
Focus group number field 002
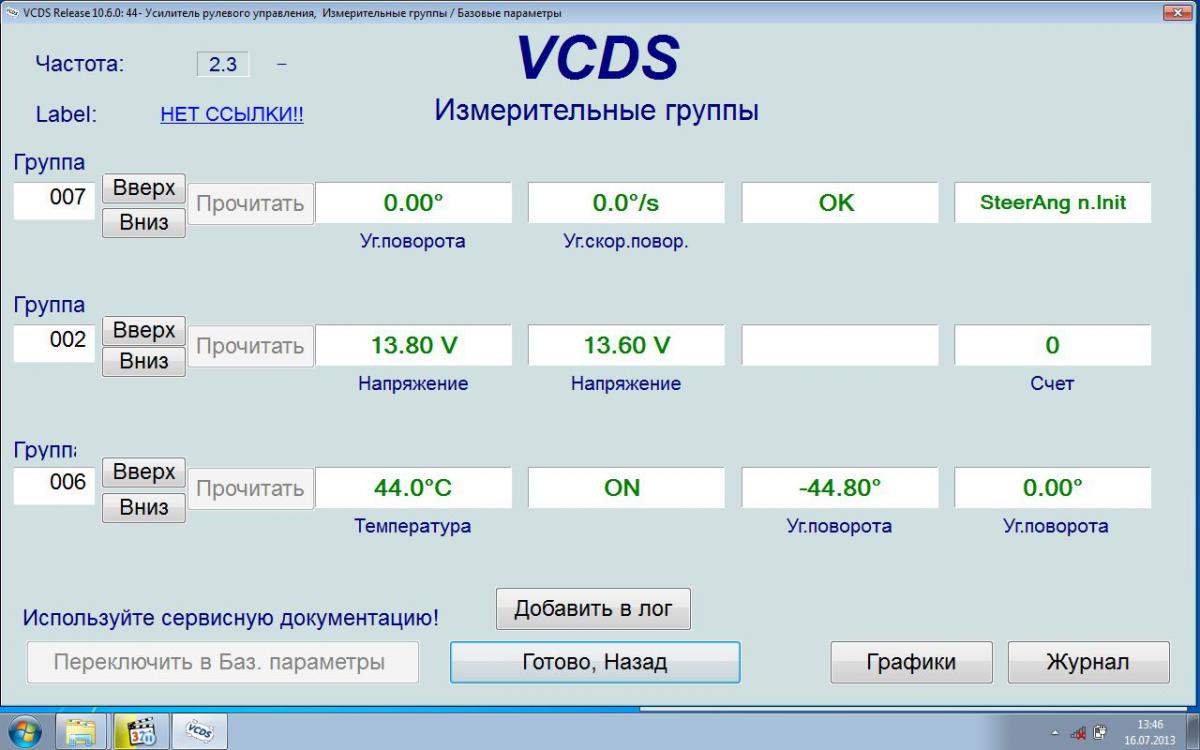click(x=56, y=341)
